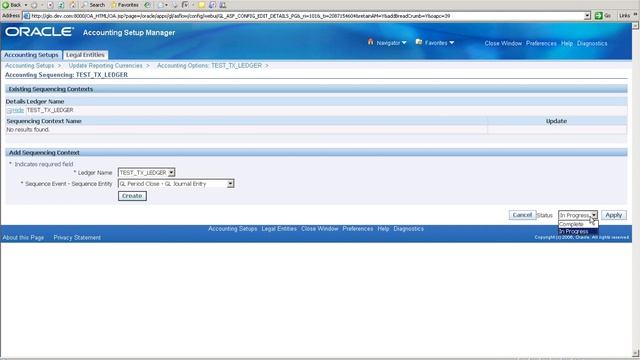Image resolution: width=640 pixels, height=360 pixels.
Task: Open the Navigator menu in header
Action: [x=391, y=42]
